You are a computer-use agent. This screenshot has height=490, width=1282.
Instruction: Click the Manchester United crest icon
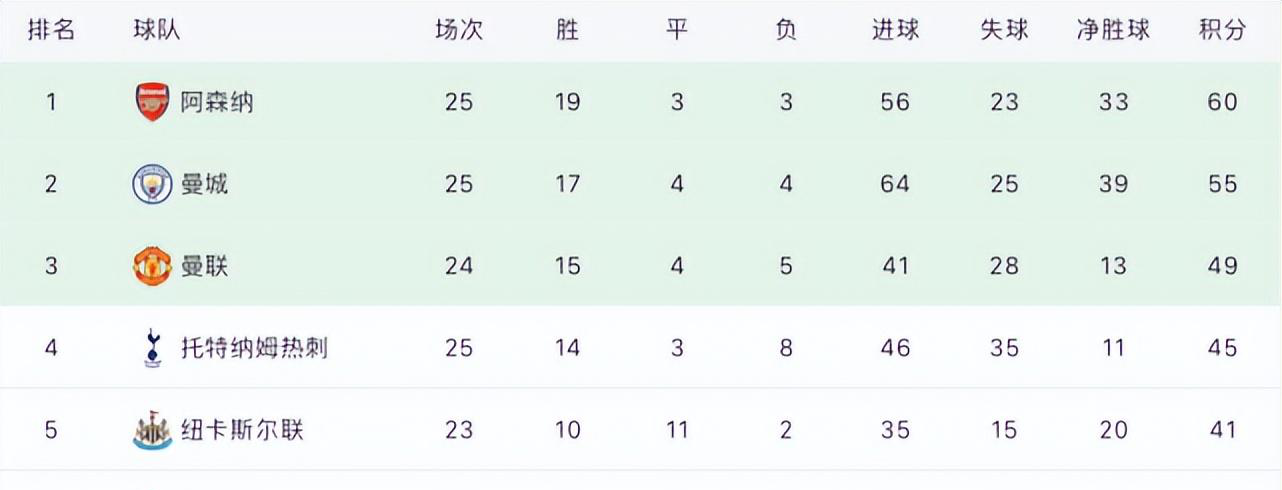(153, 267)
